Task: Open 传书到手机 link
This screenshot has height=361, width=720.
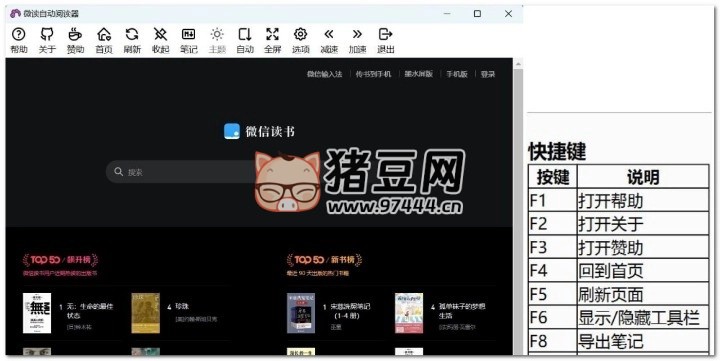Action: [x=373, y=74]
